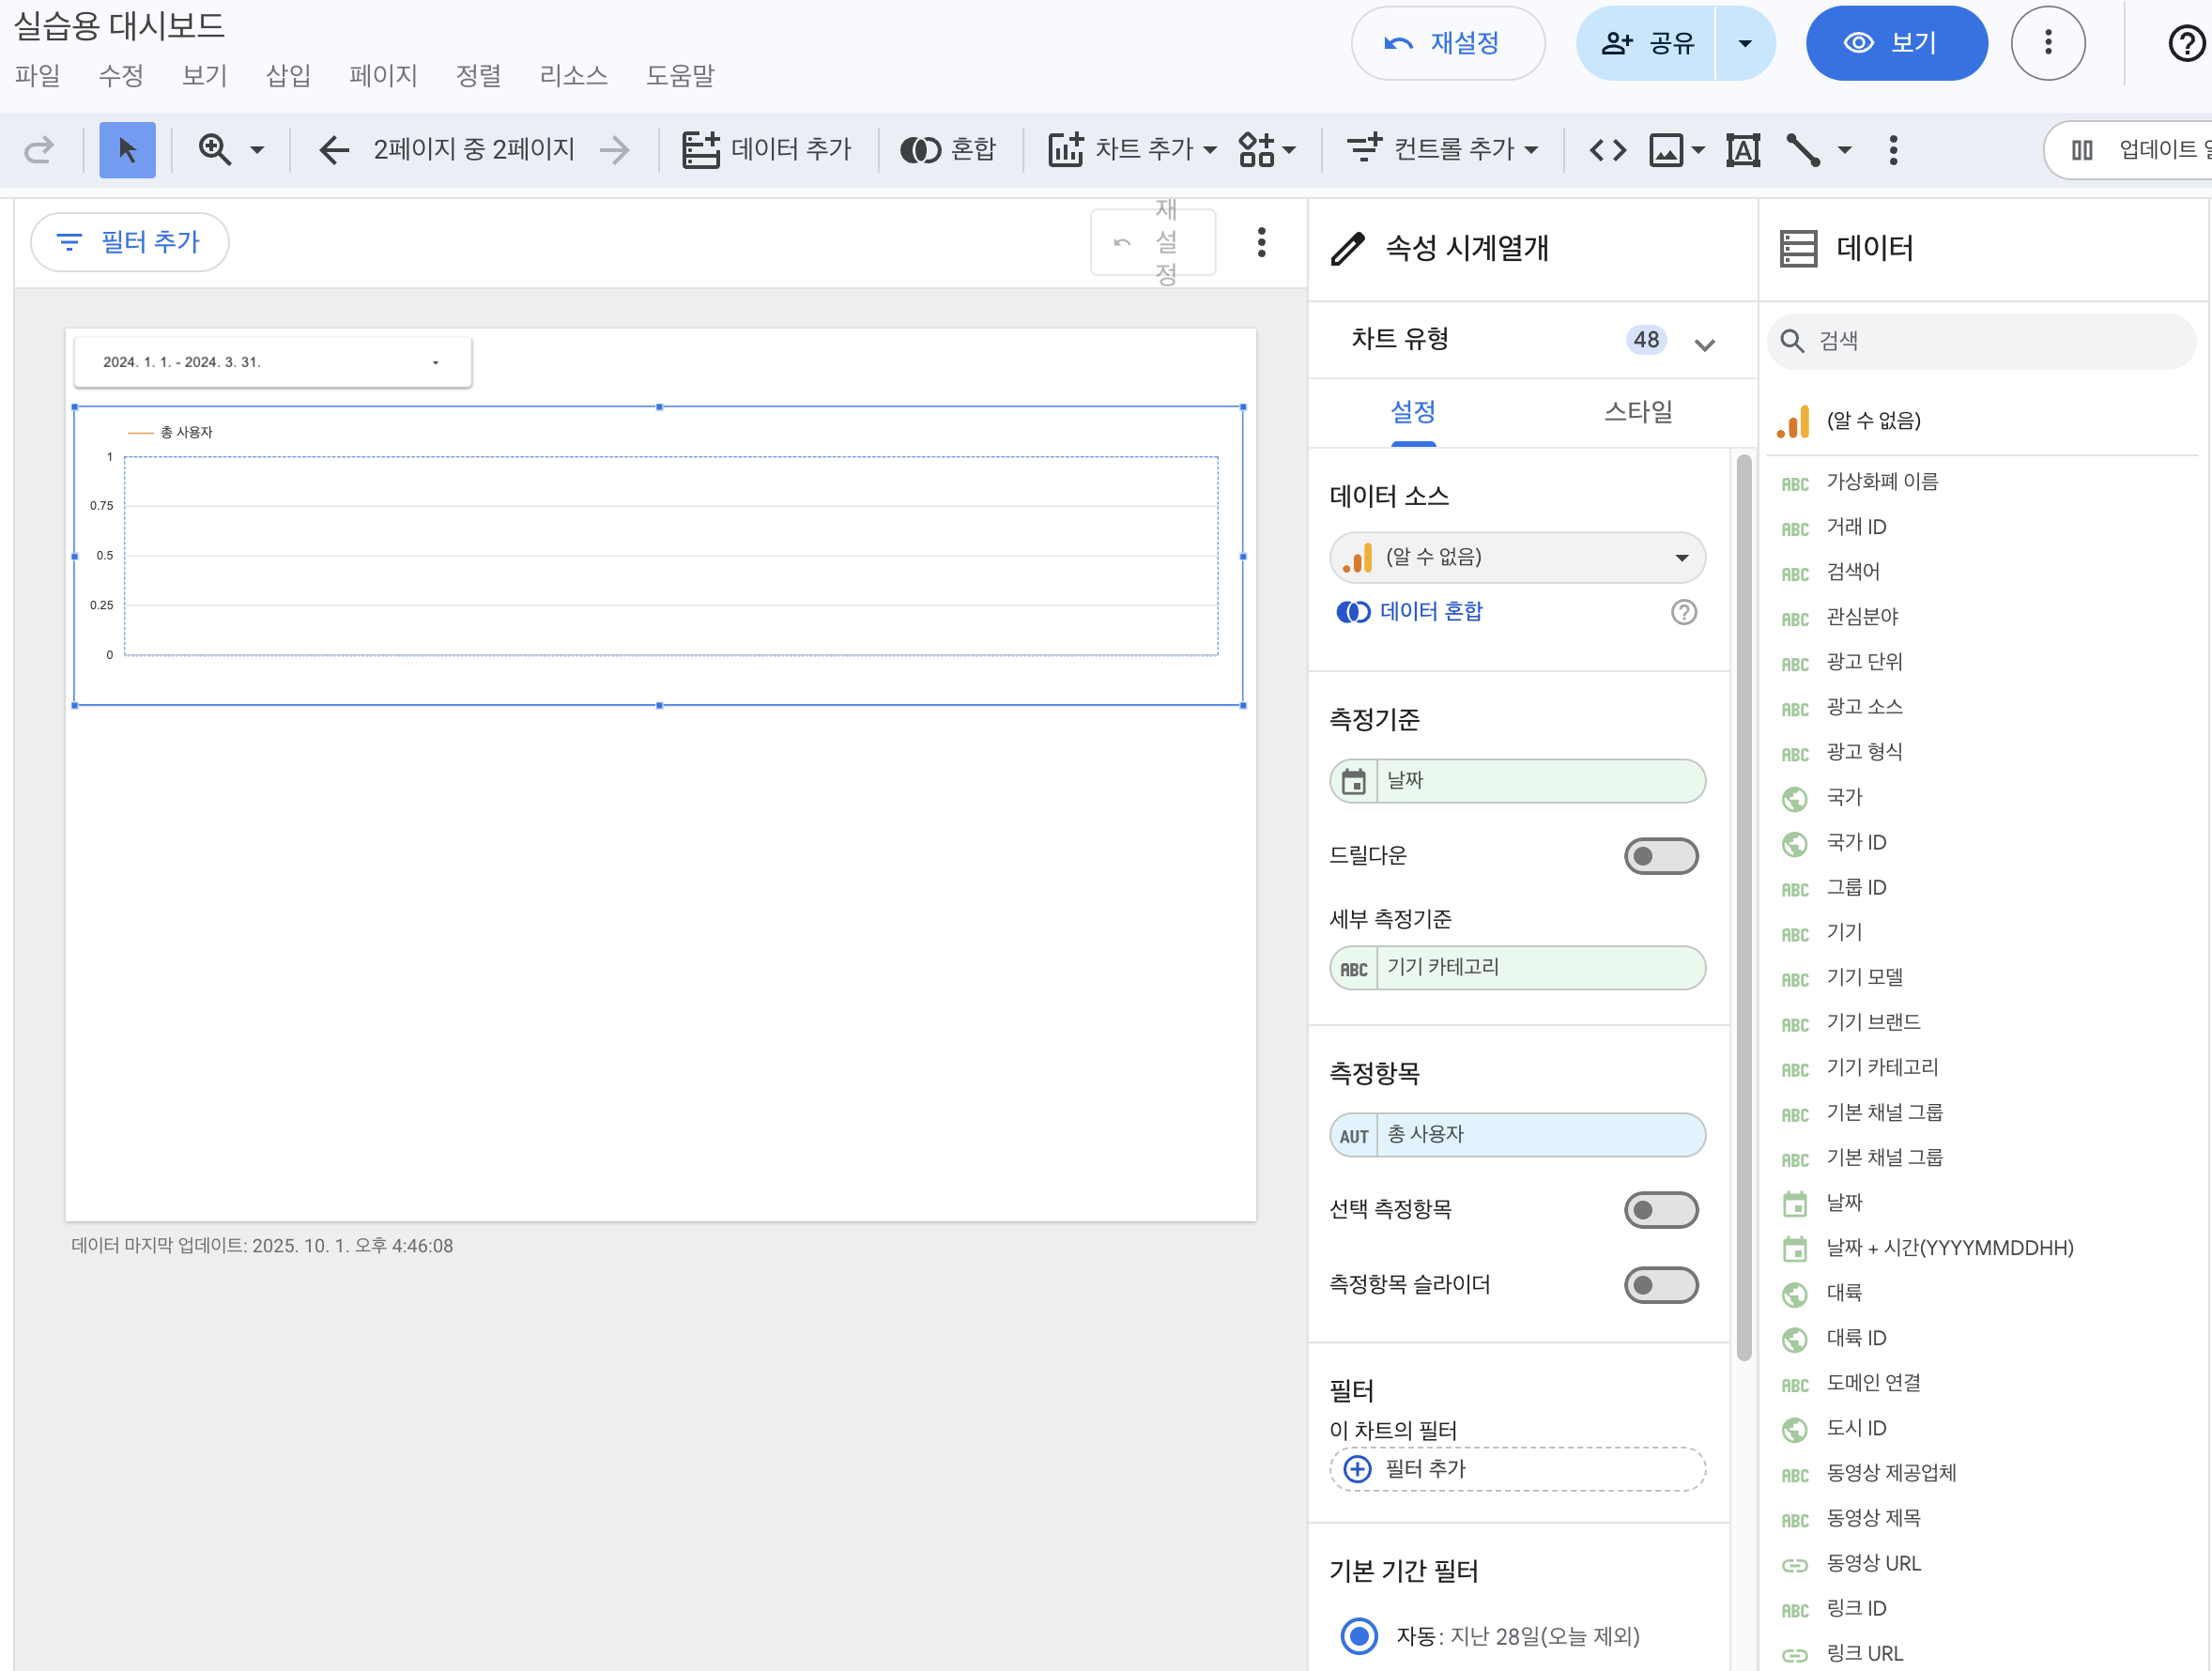Open the zoom level dropdown arrow
The height and width of the screenshot is (1671, 2212).
point(257,150)
